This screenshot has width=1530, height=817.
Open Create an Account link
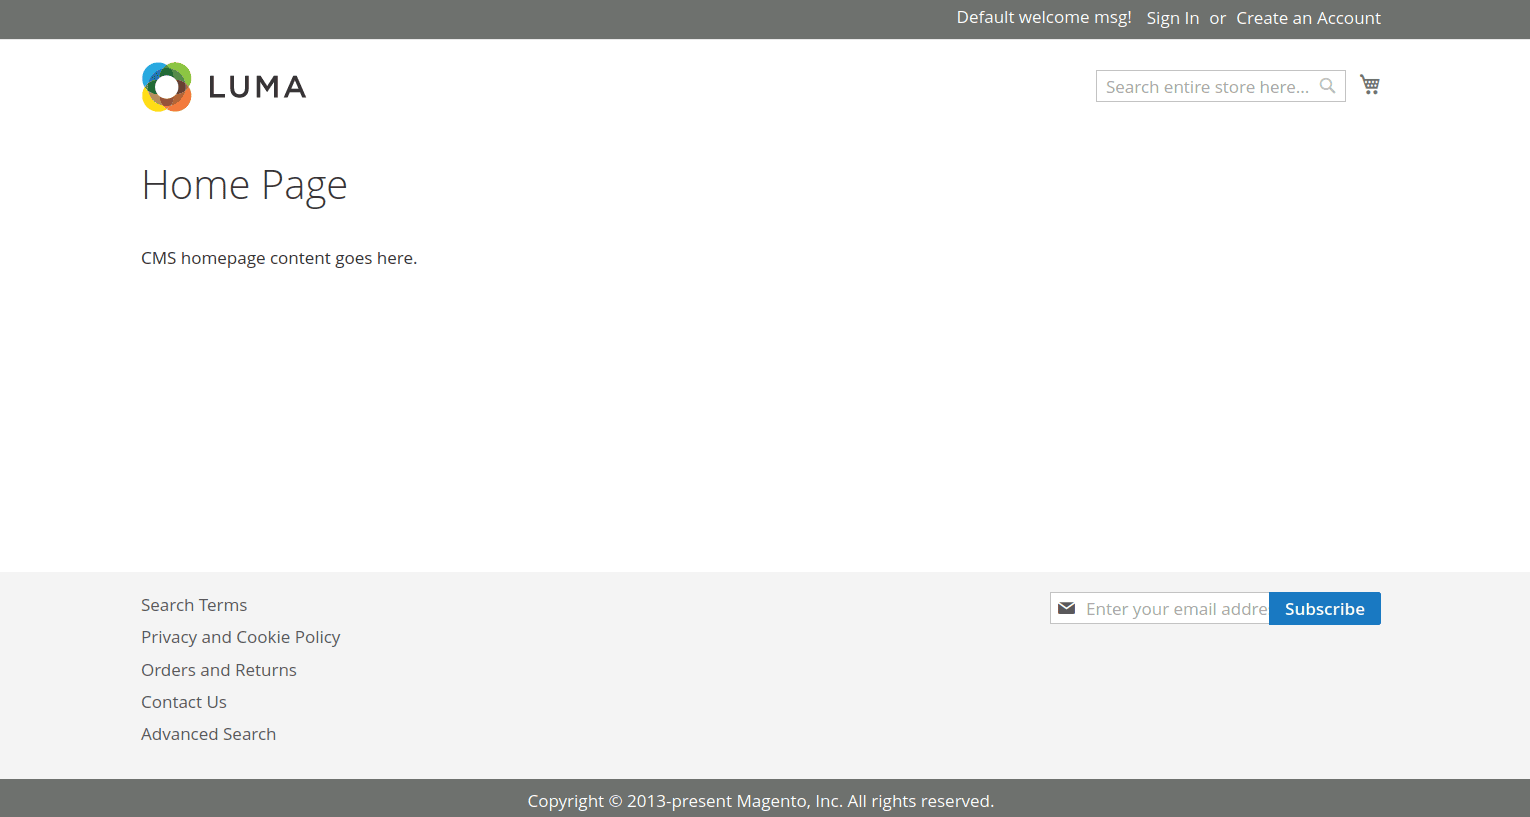click(x=1308, y=18)
